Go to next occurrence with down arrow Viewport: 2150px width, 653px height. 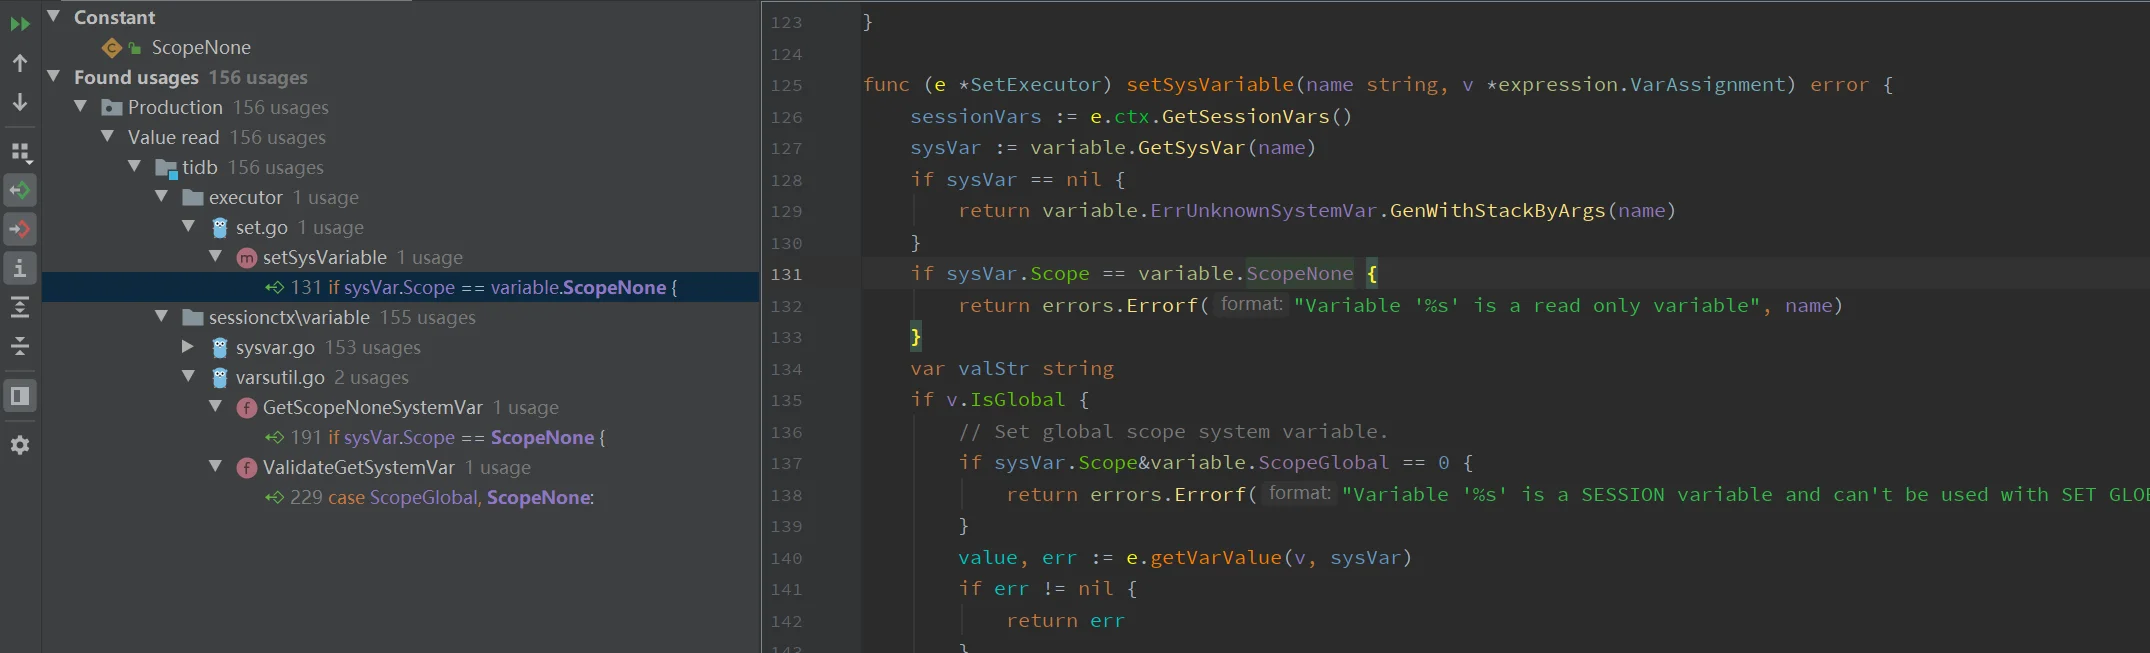(20, 102)
